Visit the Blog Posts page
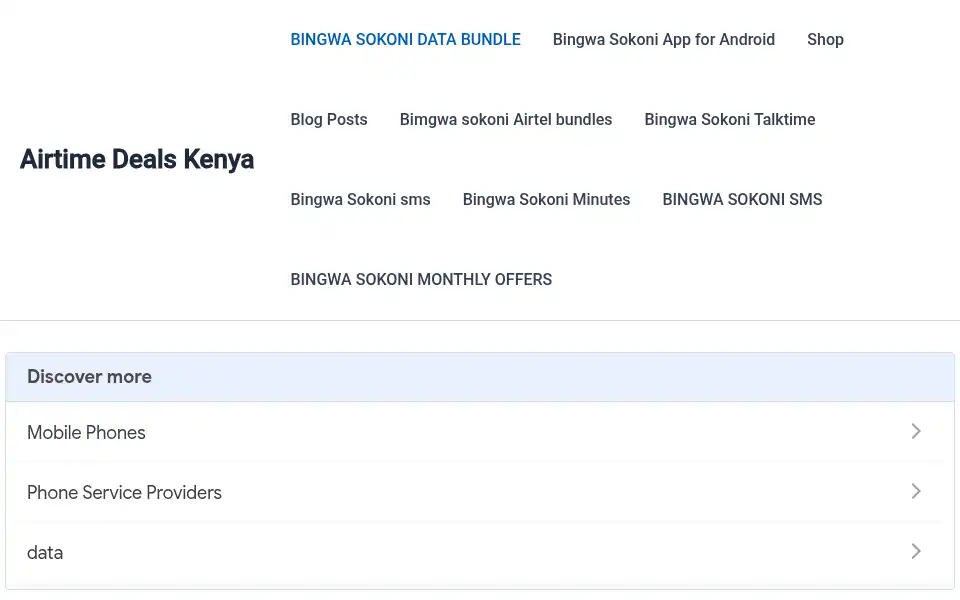 [329, 119]
